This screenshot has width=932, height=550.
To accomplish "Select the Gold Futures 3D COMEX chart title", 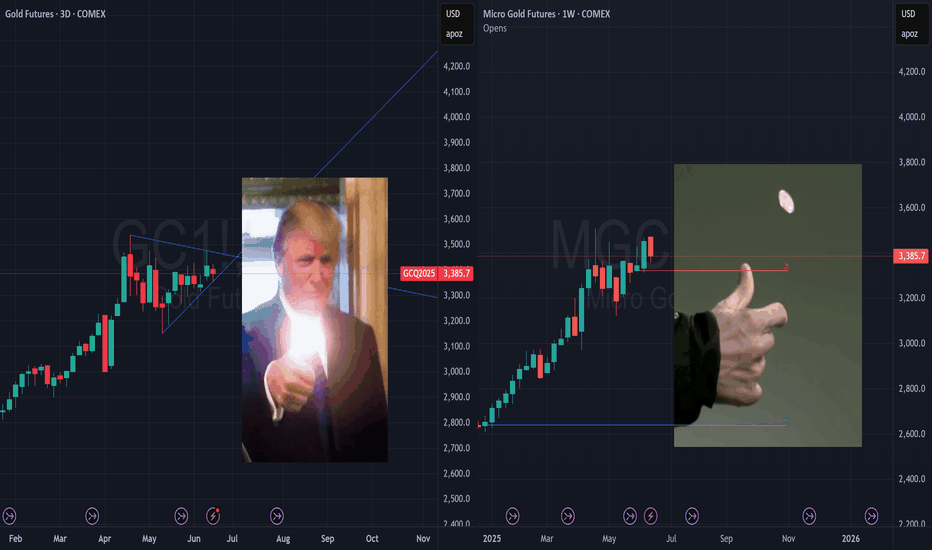I will [55, 14].
